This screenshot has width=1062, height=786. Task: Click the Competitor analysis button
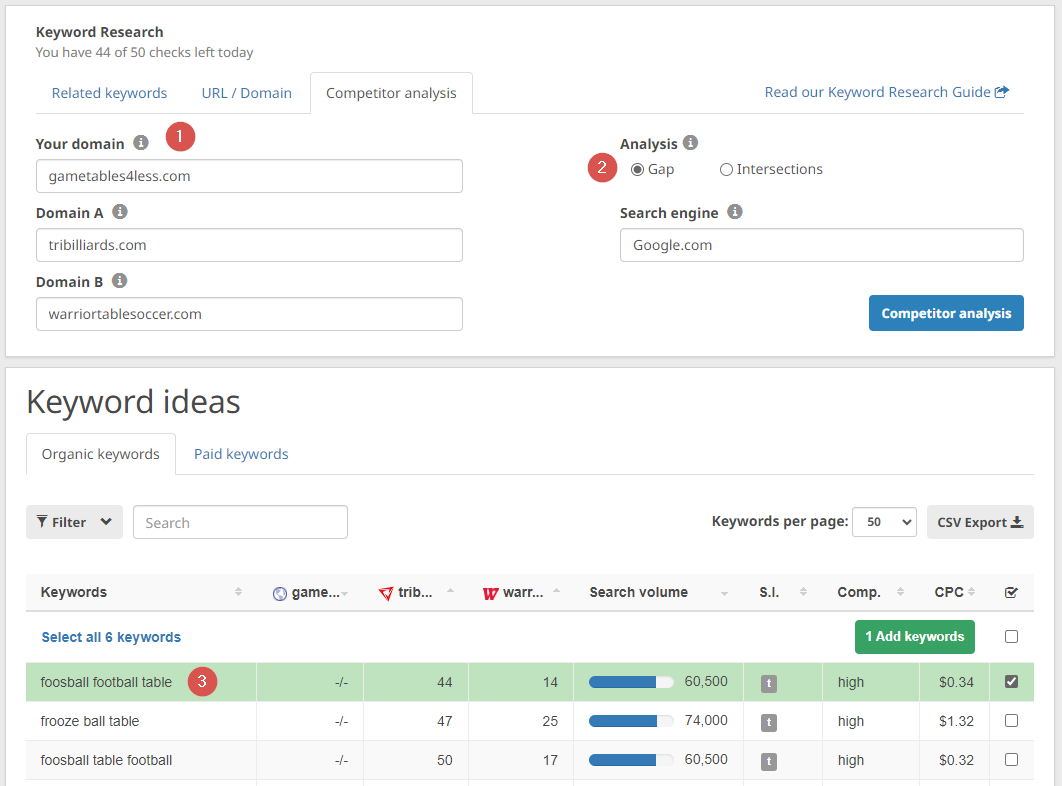click(945, 313)
